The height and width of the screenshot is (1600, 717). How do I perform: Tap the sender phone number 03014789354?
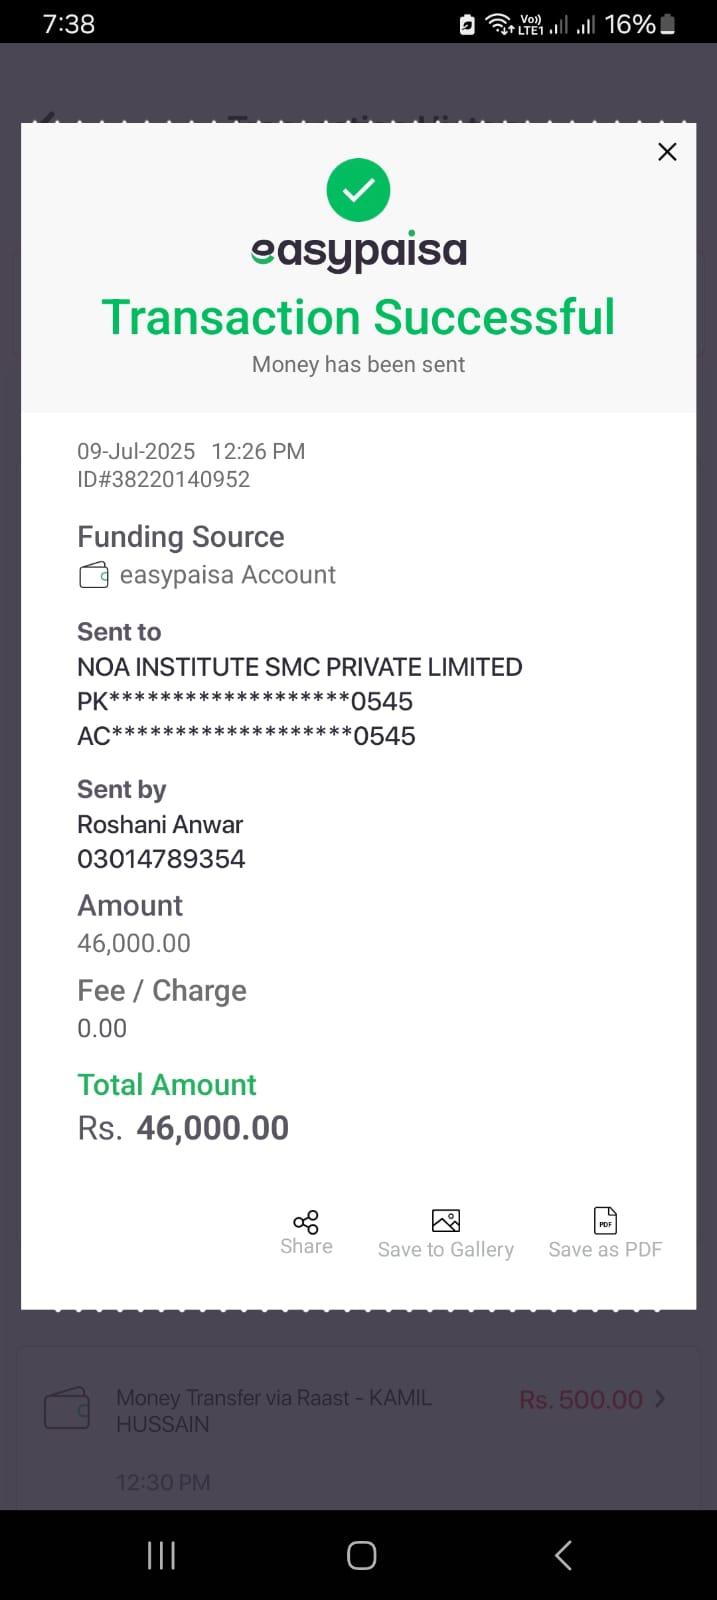click(161, 859)
